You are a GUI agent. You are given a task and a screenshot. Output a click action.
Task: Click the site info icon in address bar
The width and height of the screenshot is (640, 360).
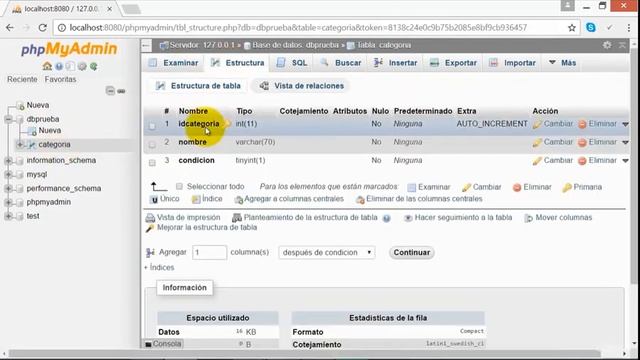click(x=62, y=28)
